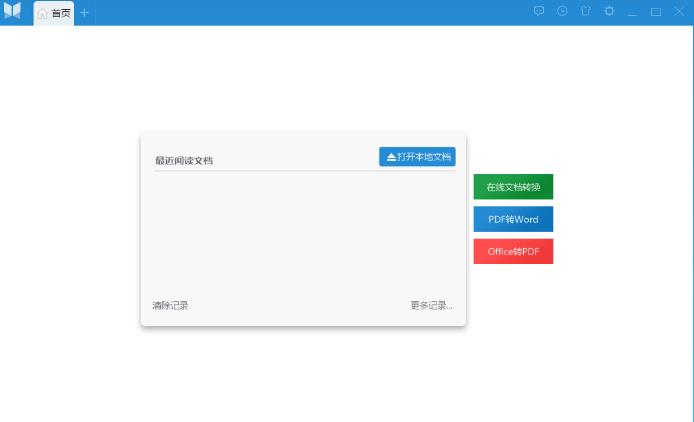Click the 最近阅读文档 heading
Viewport: 694px width, 422px height.
point(184,161)
